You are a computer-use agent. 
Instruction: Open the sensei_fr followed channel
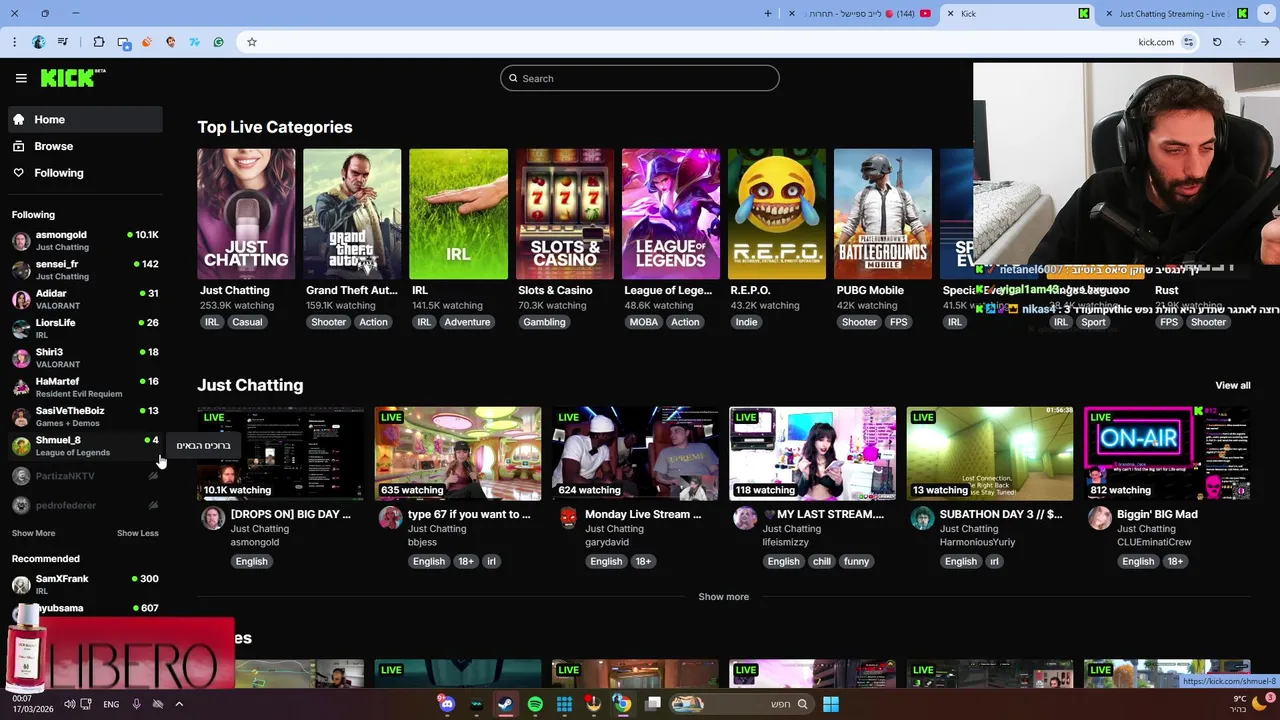coord(85,270)
